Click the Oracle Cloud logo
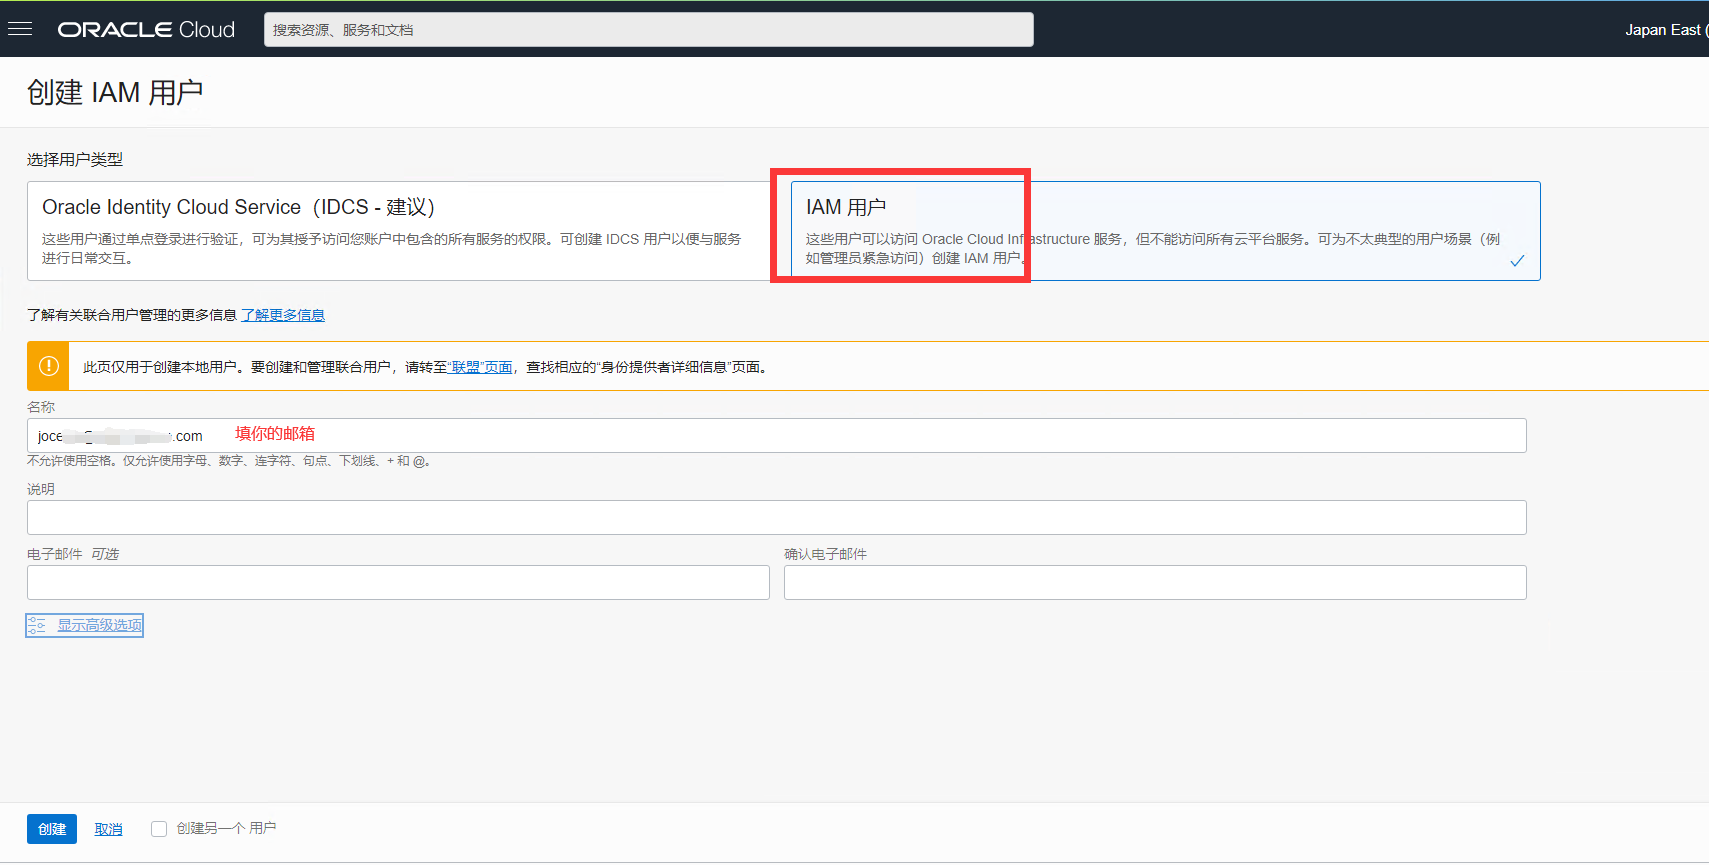1709x865 pixels. (x=146, y=30)
